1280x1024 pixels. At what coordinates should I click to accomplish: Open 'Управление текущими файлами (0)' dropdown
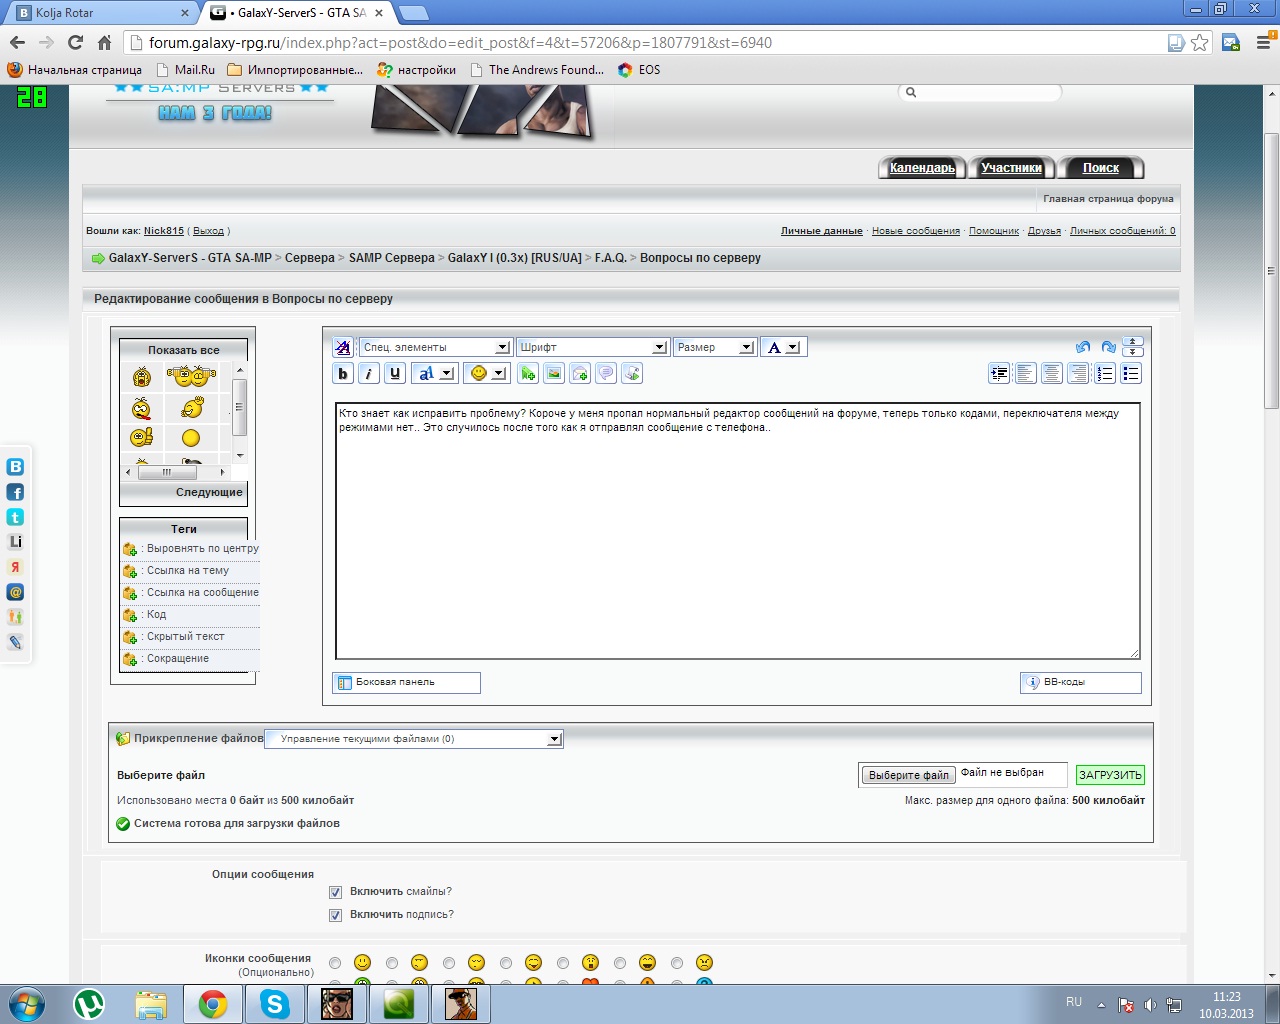click(414, 739)
